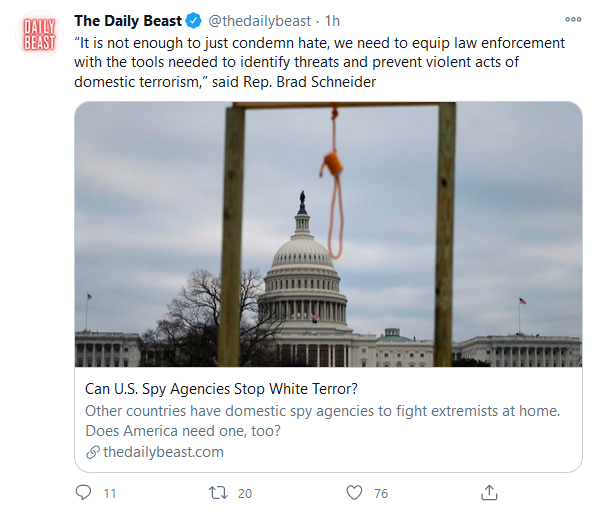The height and width of the screenshot is (512, 598).
Task: Click the 'Does America need one, too?' line
Action: (183, 431)
